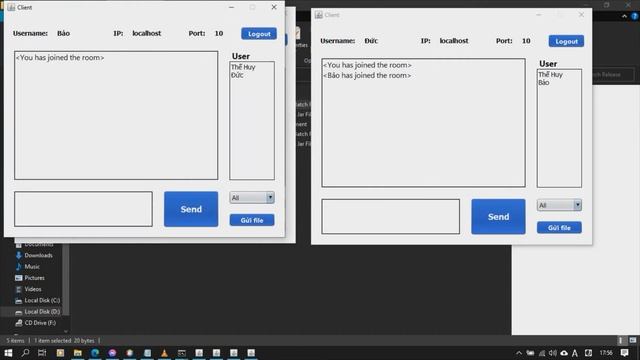The height and width of the screenshot is (360, 640).
Task: Click '<Bảo has joined the room>' message
Action: 367,76
